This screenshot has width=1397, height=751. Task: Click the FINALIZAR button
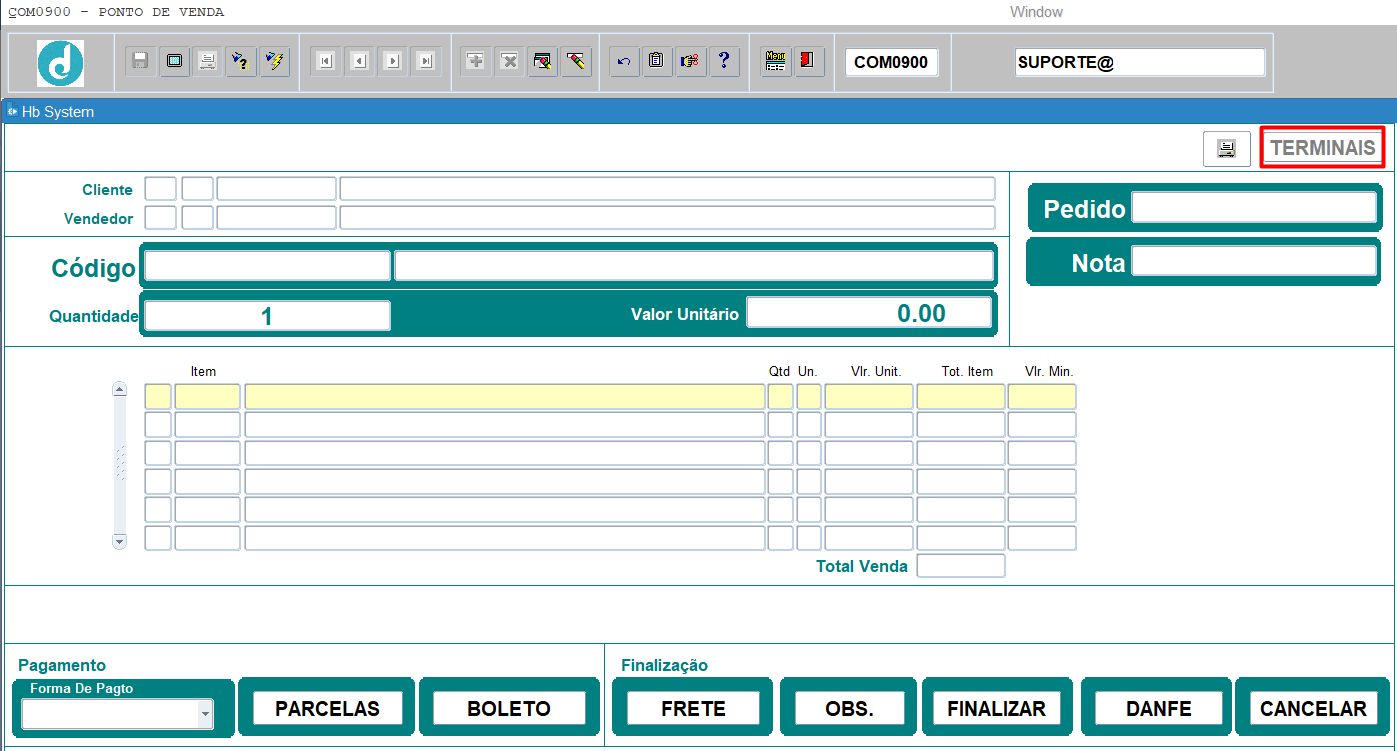[996, 709]
